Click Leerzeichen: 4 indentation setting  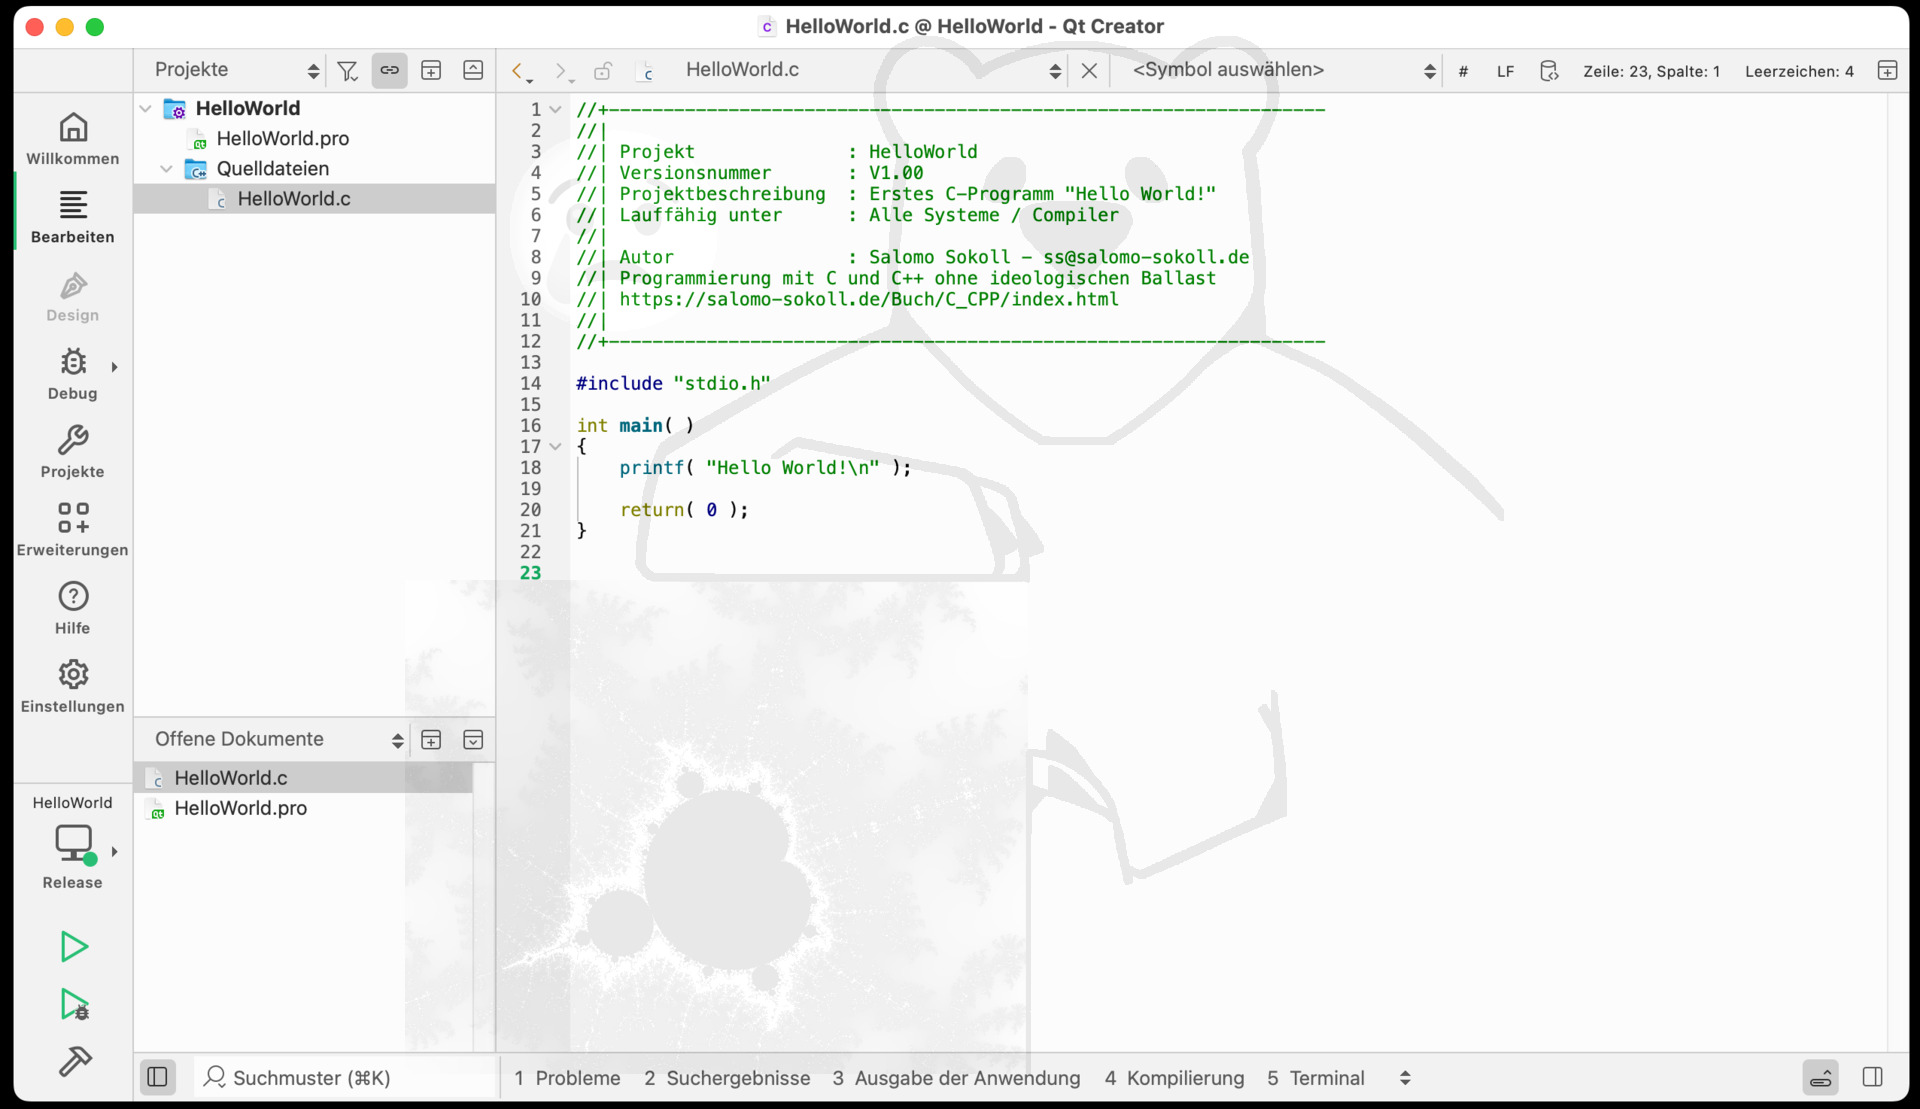1799,71
